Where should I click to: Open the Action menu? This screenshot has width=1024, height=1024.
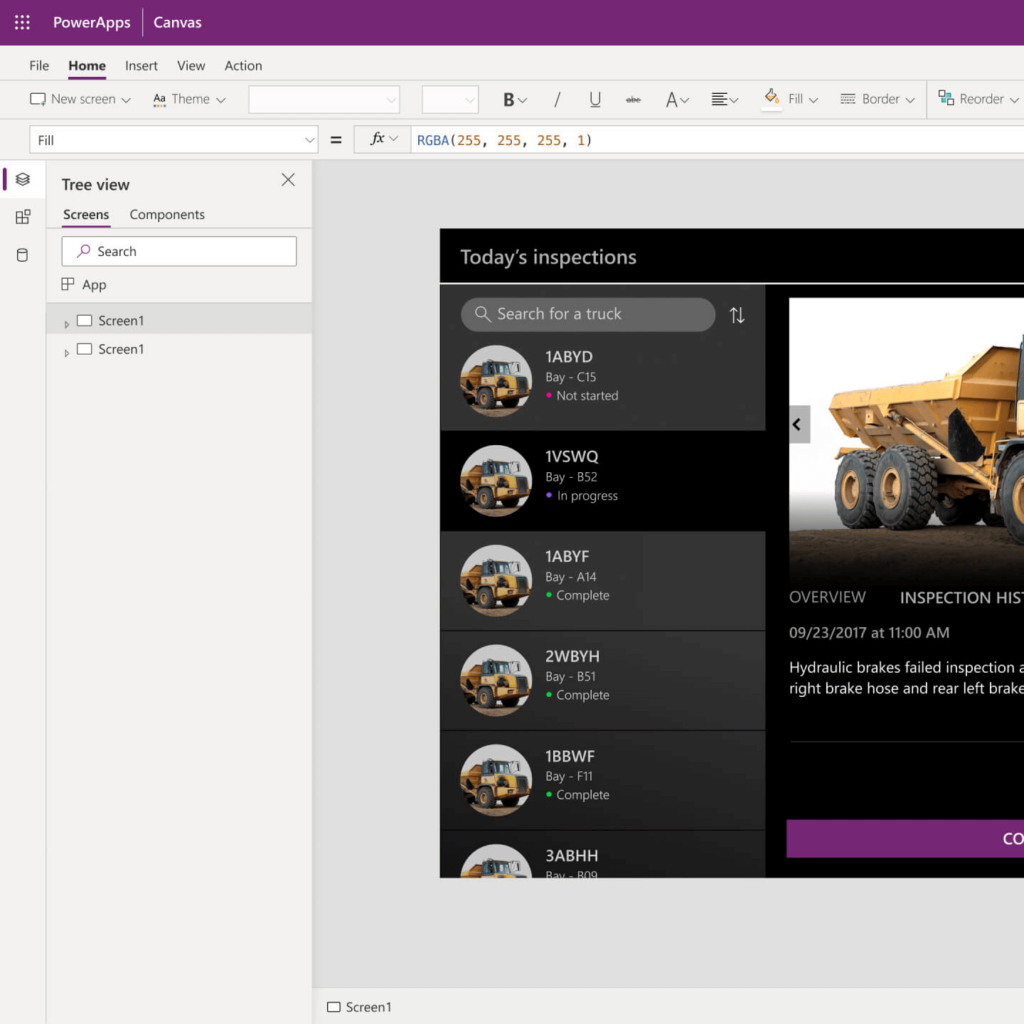pos(243,65)
